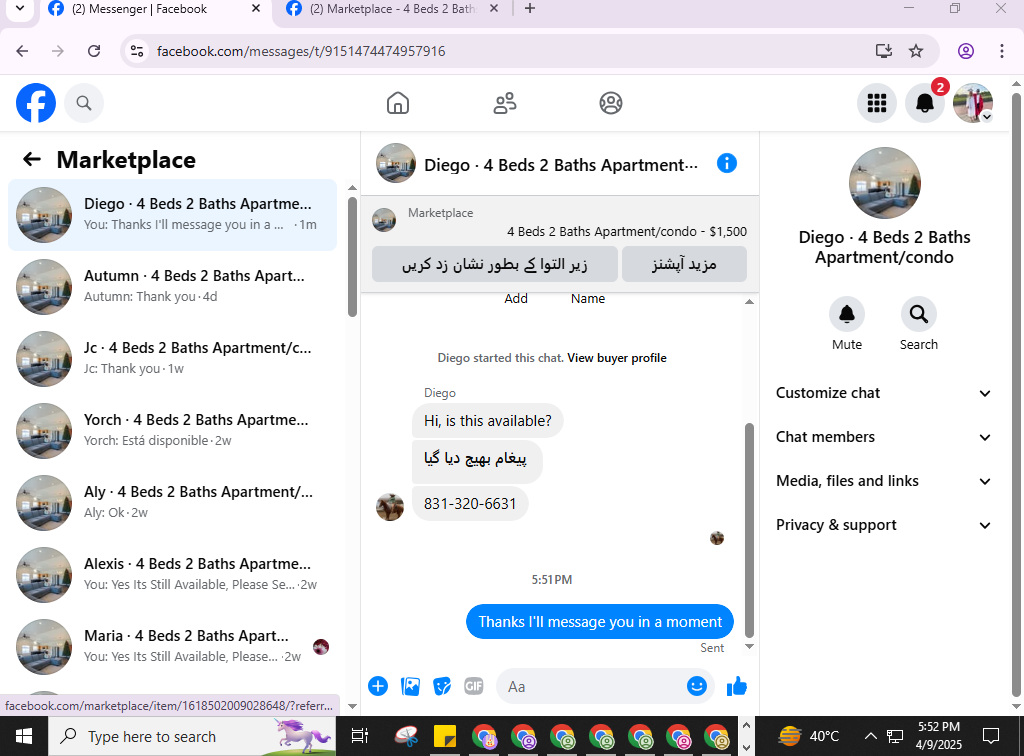Open more actions plus icon
Viewport: 1024px width, 756px height.
pos(378,686)
